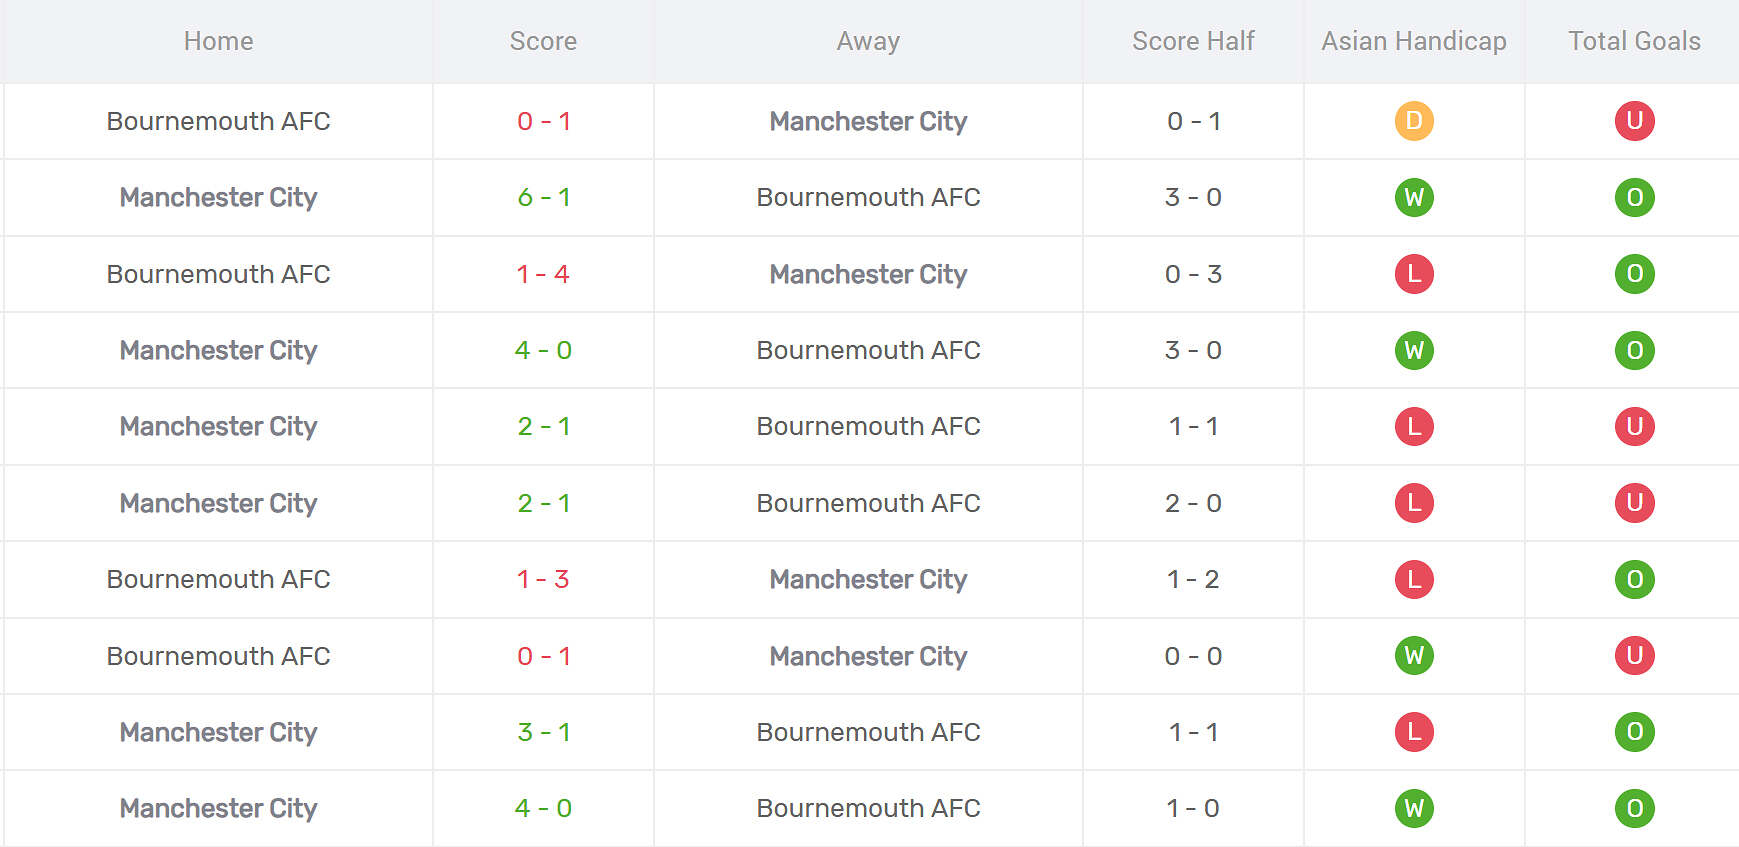Click the orange D Asian Handicap badge

point(1413,121)
